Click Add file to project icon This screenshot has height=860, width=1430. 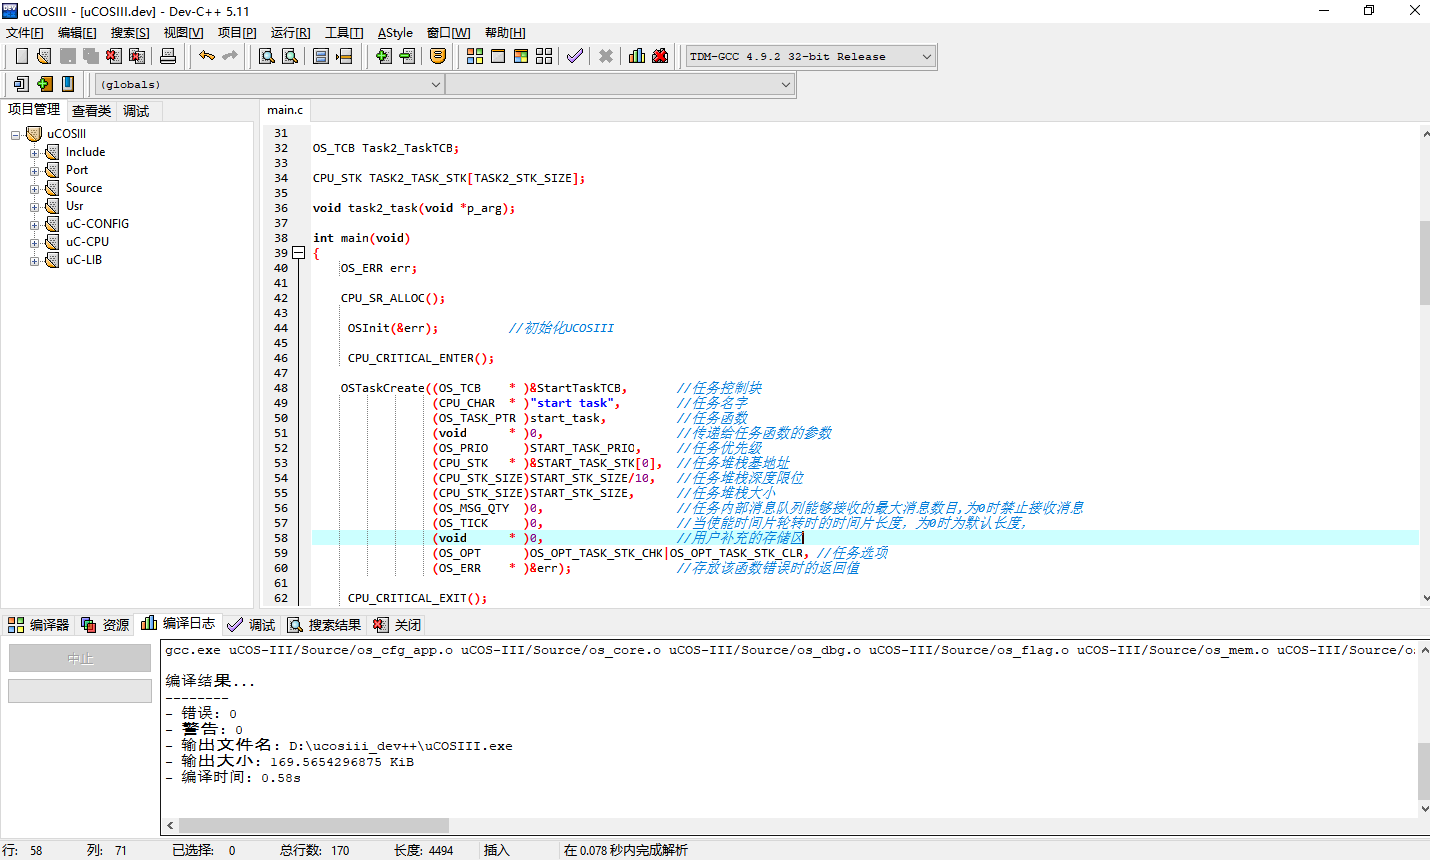(x=384, y=56)
